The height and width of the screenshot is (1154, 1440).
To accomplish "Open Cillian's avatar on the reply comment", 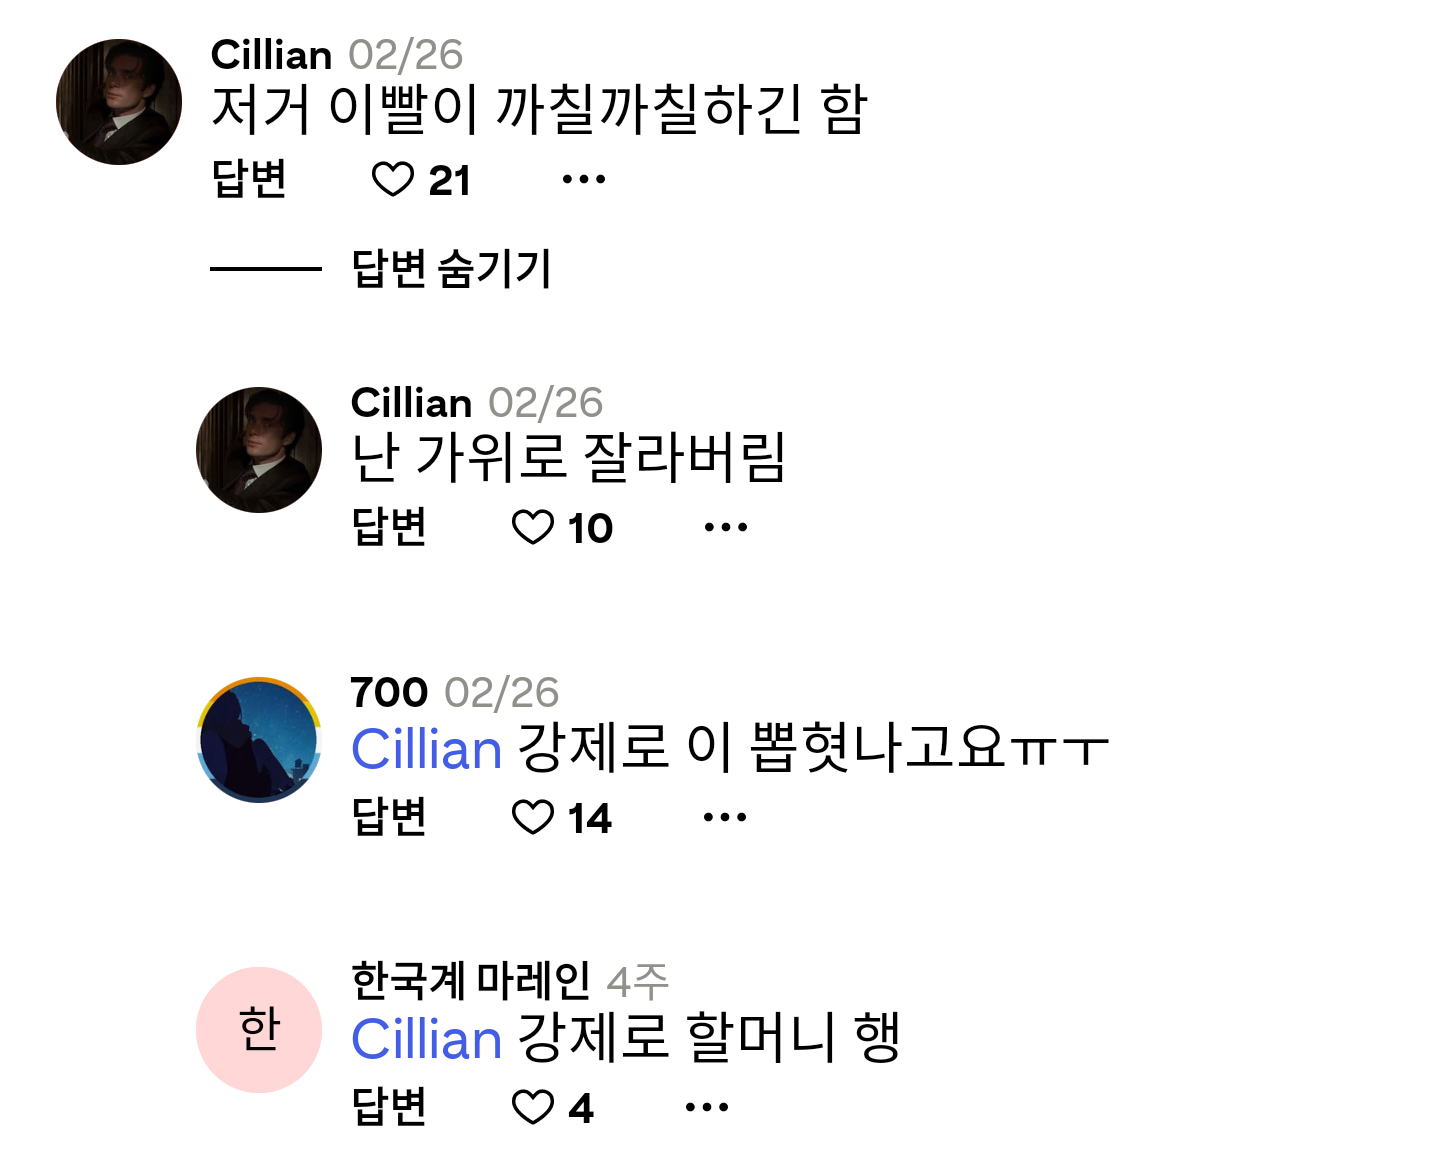I will pyautogui.click(x=259, y=450).
